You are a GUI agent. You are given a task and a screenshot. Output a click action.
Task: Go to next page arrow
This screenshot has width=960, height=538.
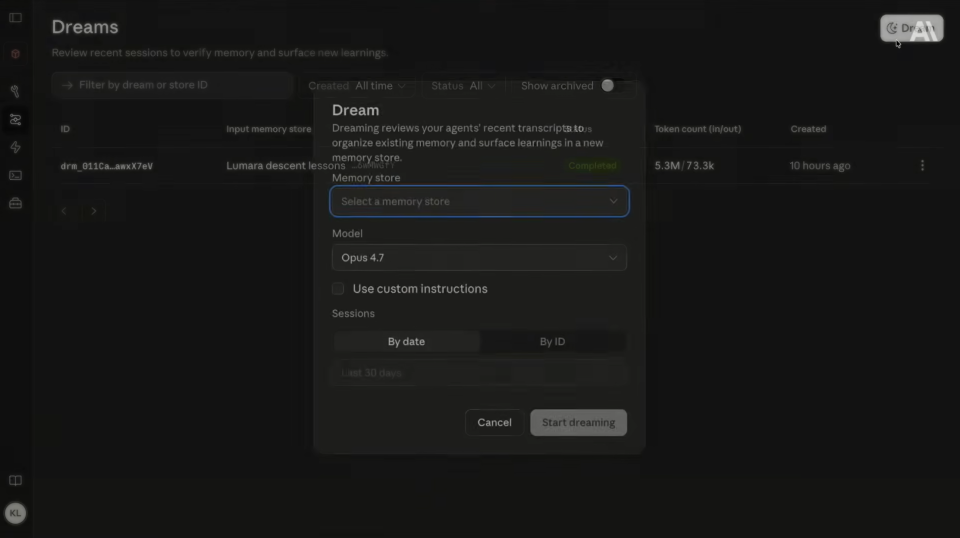click(x=94, y=211)
